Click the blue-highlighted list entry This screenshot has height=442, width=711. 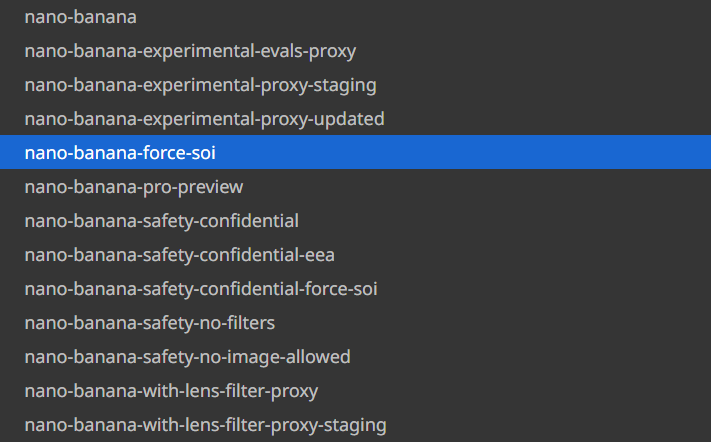[x=120, y=153]
